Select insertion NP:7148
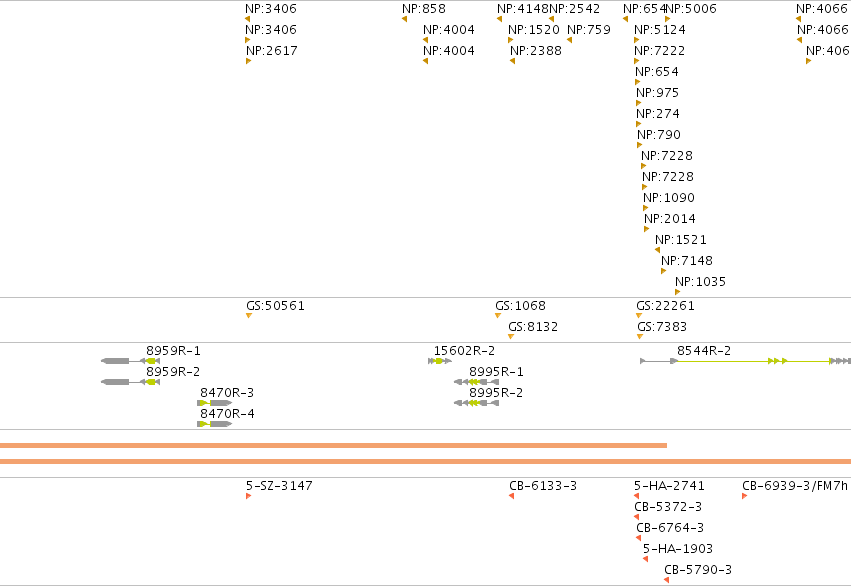 click(x=687, y=261)
